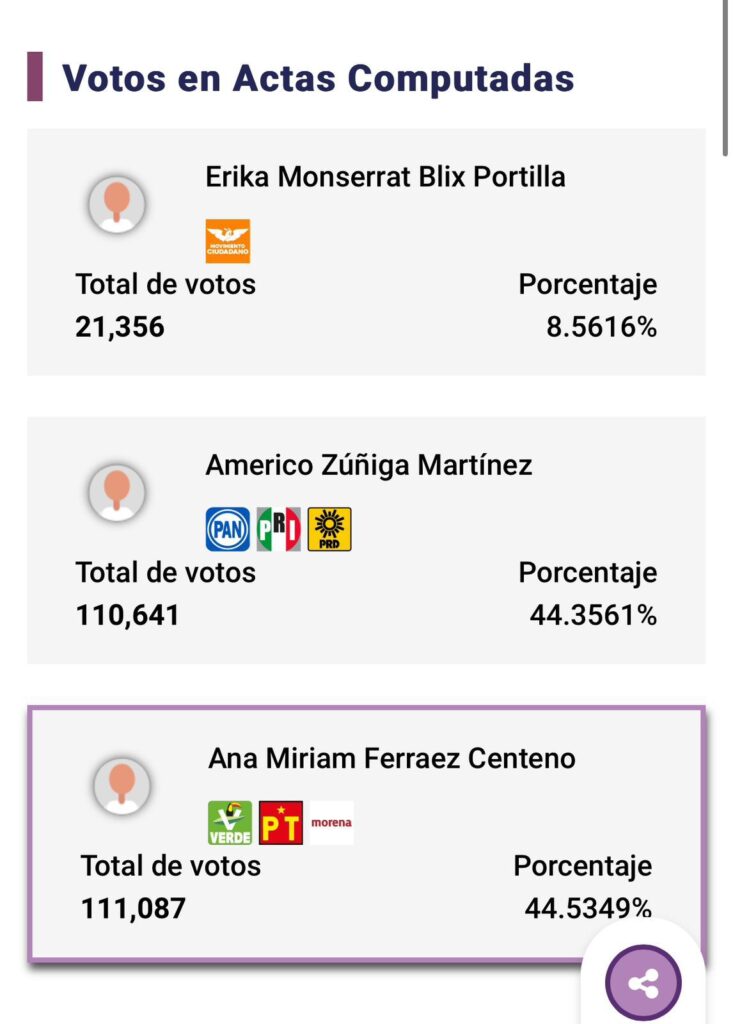Click the PAN party logo
This screenshot has width=733, height=1024.
point(227,529)
